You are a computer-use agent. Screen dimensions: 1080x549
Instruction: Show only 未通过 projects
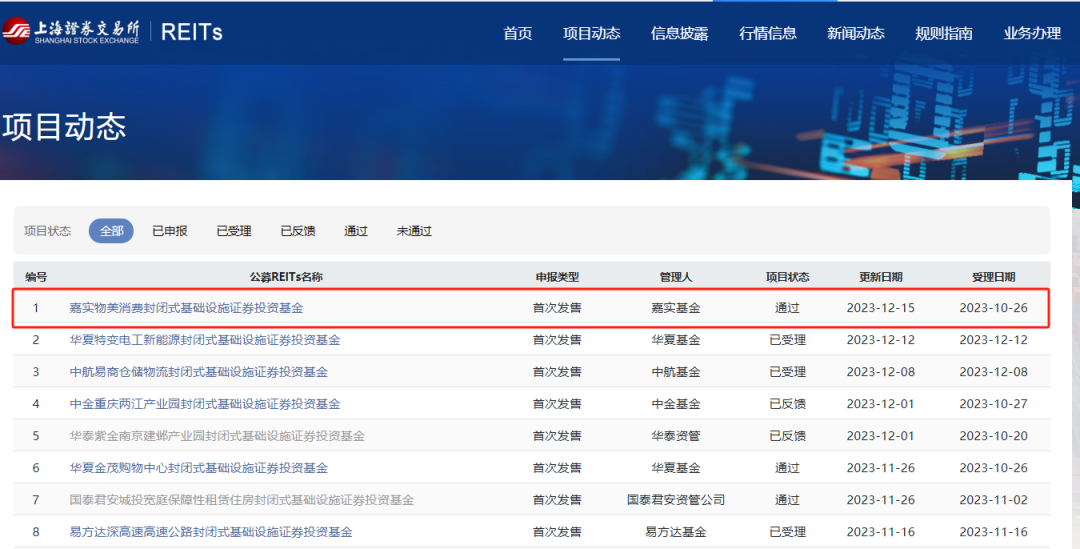[414, 231]
